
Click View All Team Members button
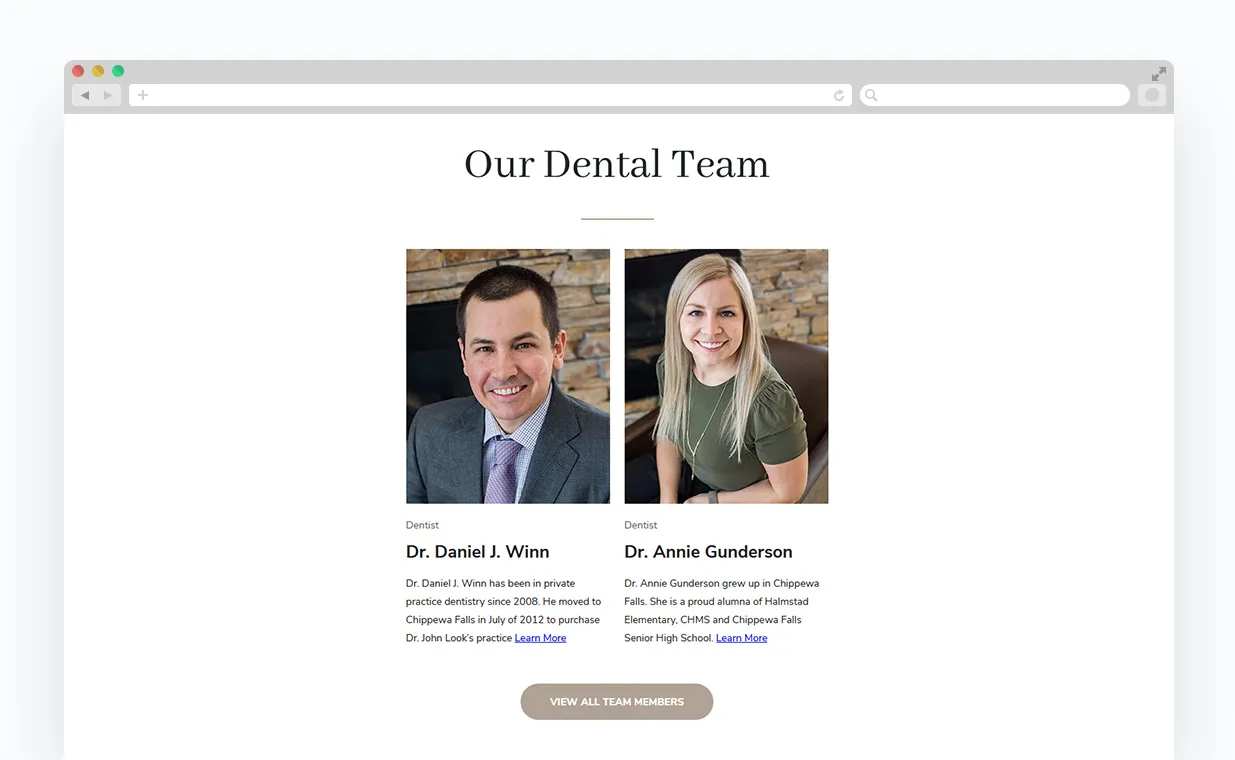pyautogui.click(x=617, y=702)
